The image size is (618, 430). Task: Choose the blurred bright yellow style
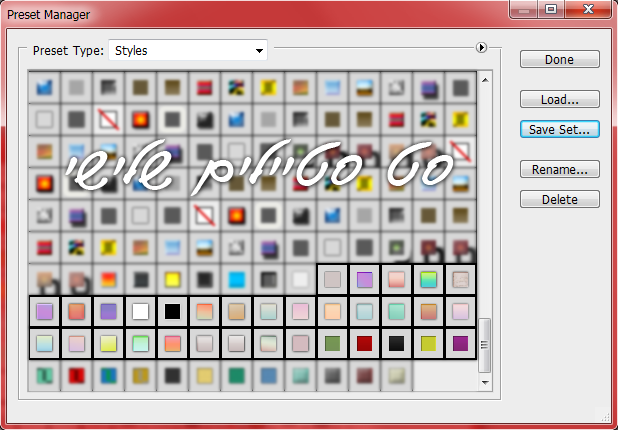172,279
